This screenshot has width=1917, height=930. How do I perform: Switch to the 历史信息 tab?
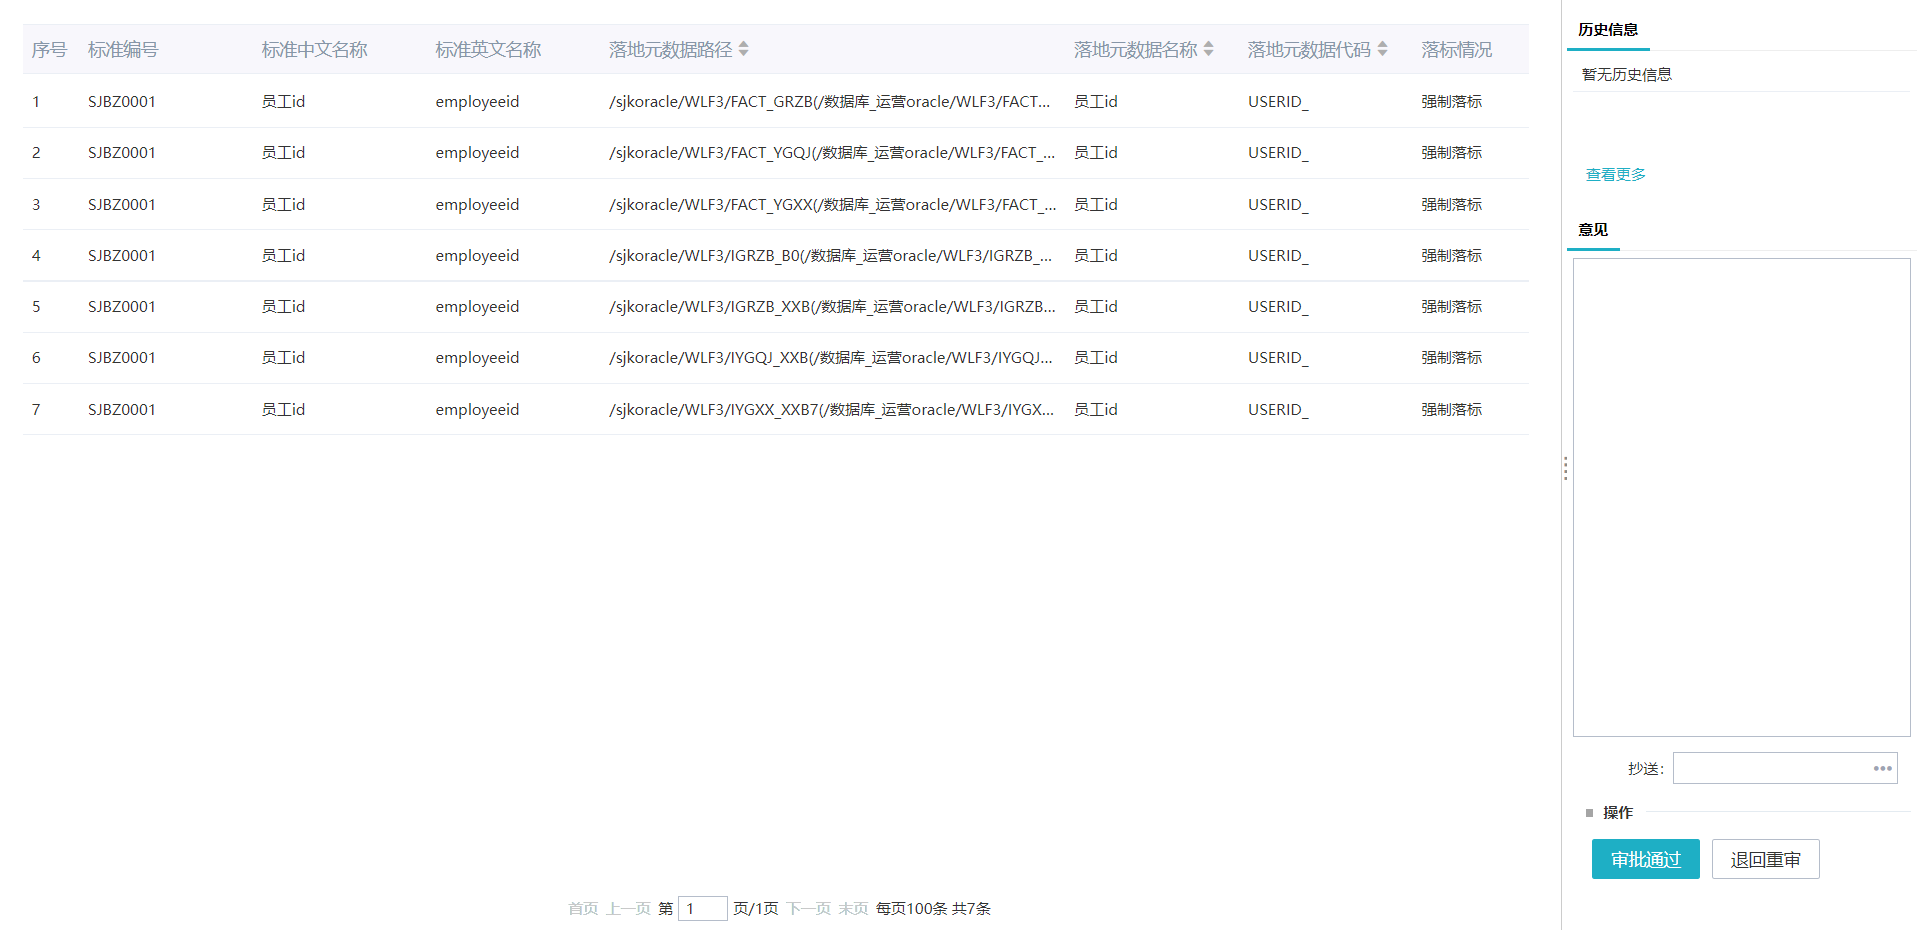[1607, 30]
